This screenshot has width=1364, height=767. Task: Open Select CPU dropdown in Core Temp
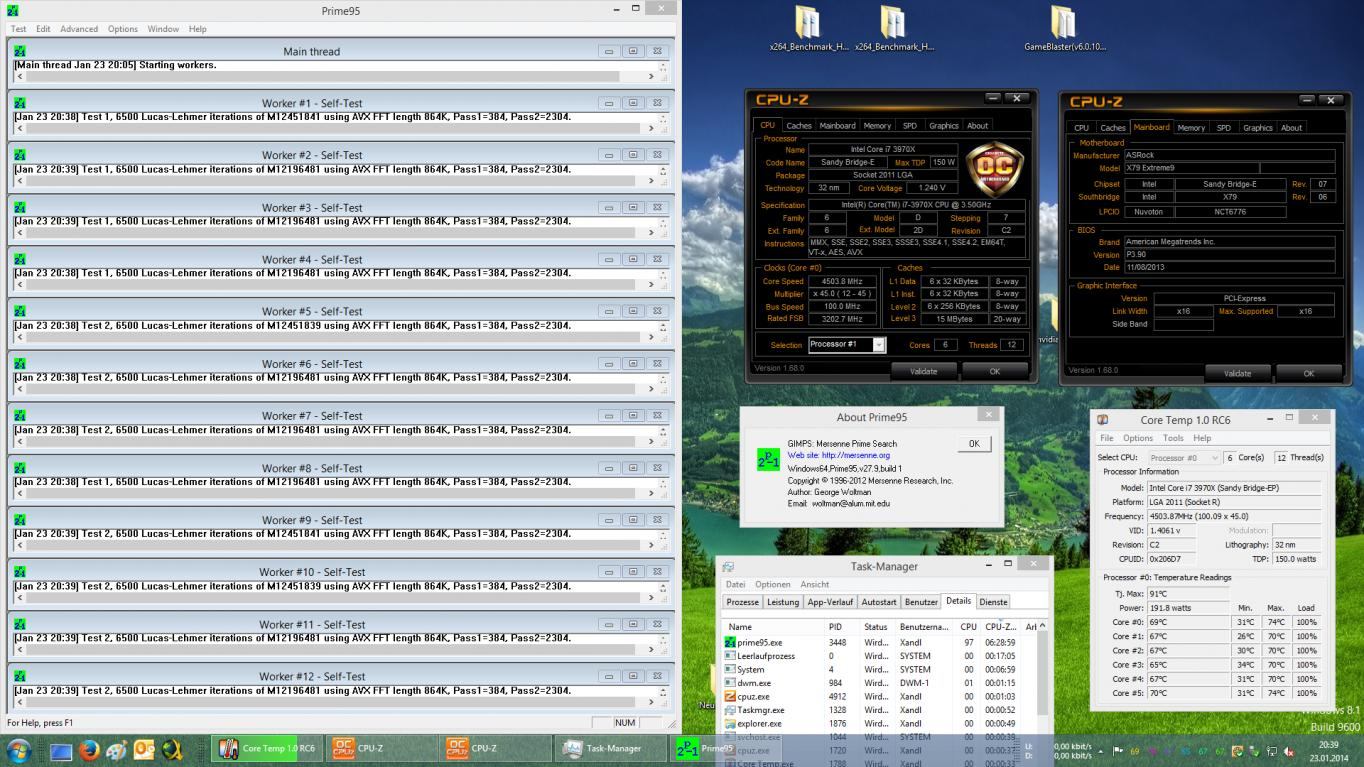point(1184,457)
